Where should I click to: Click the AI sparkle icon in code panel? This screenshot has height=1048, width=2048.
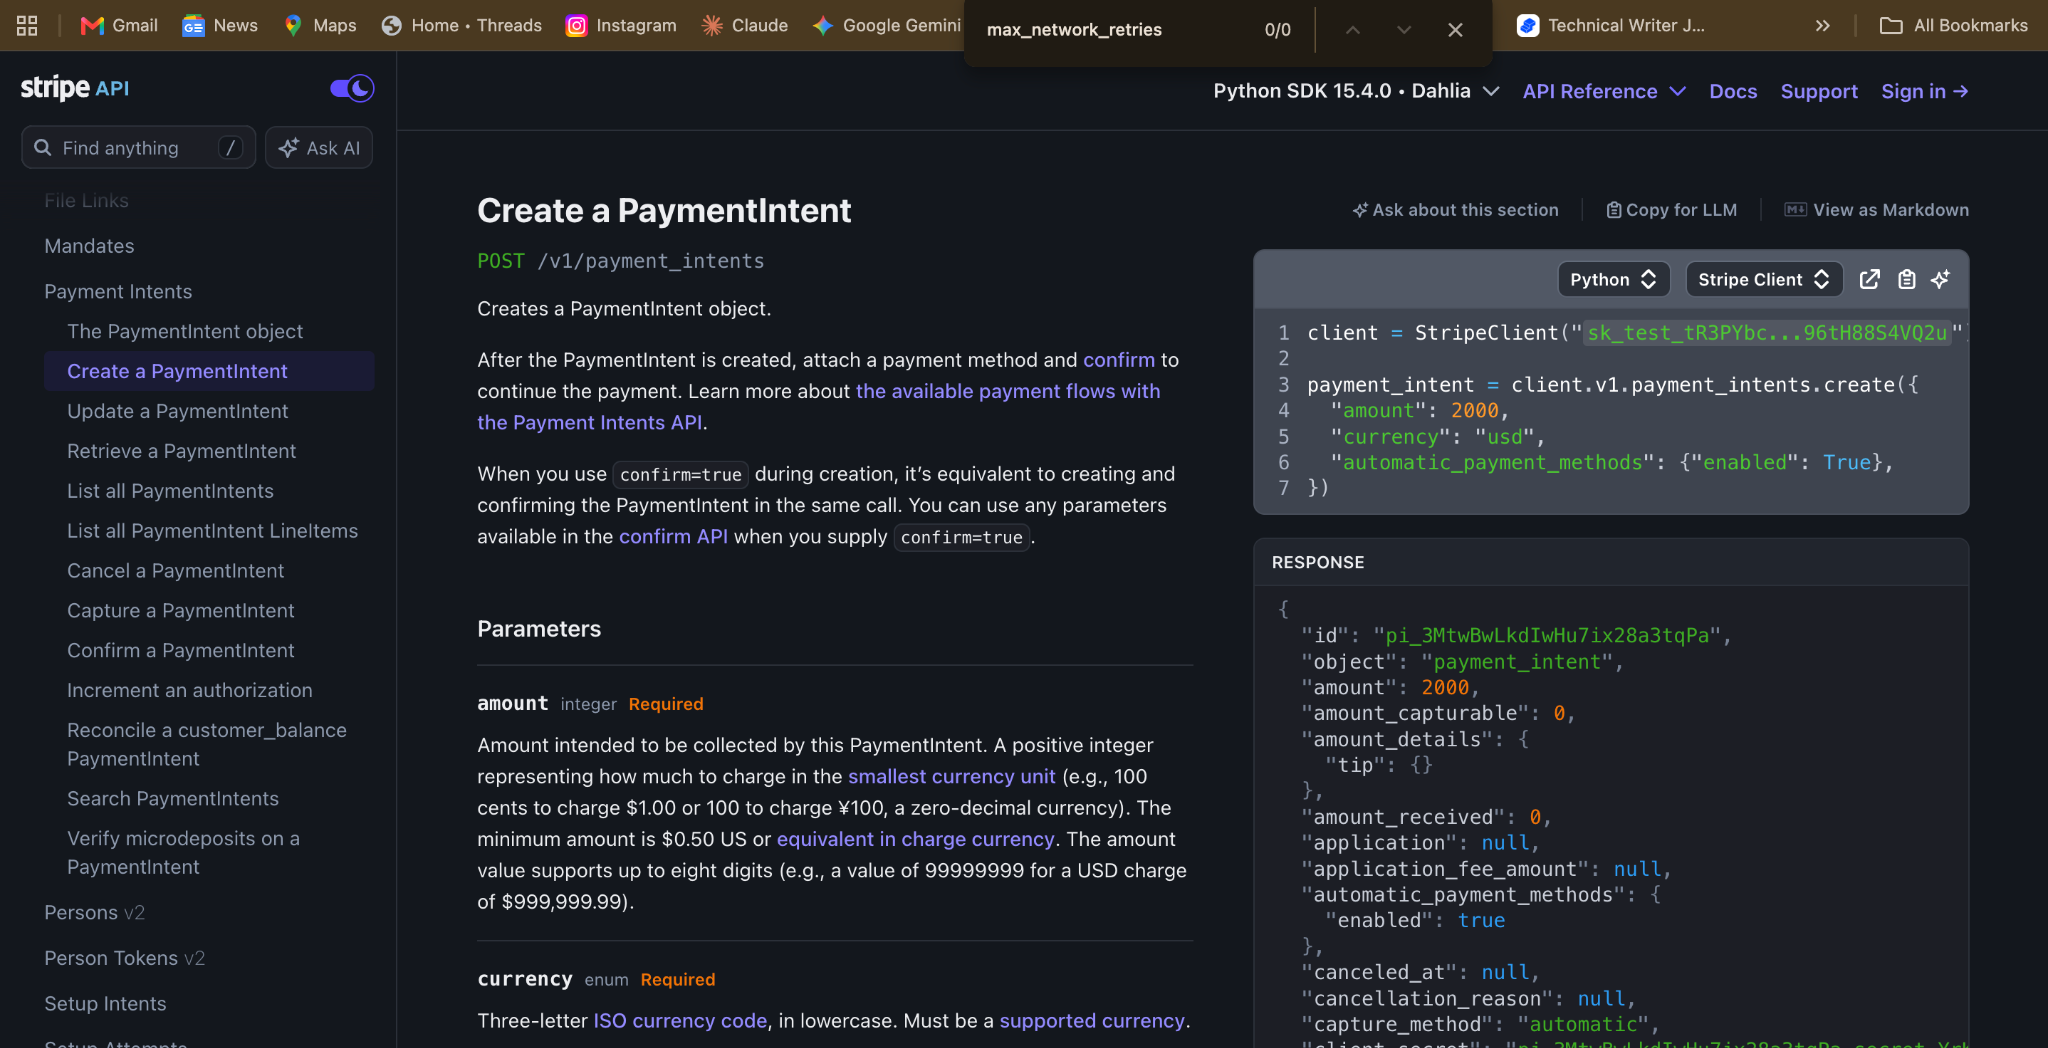[1941, 280]
